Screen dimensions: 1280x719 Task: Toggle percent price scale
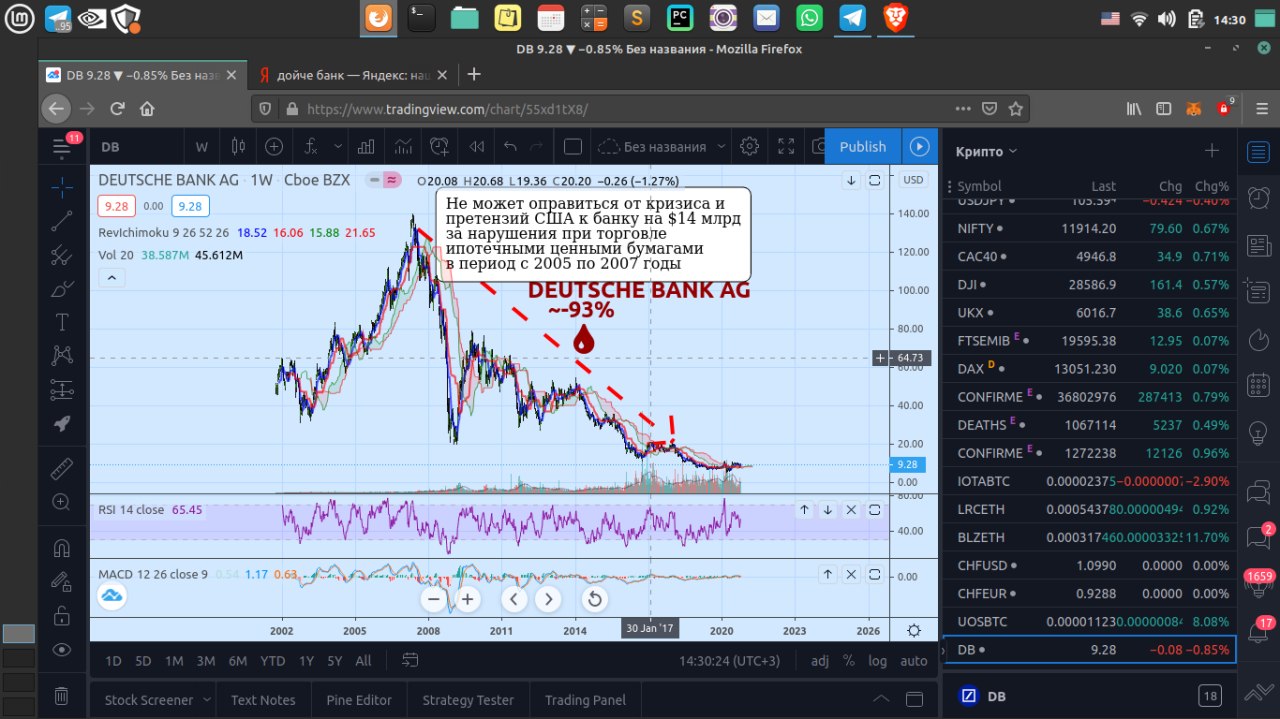click(x=848, y=660)
